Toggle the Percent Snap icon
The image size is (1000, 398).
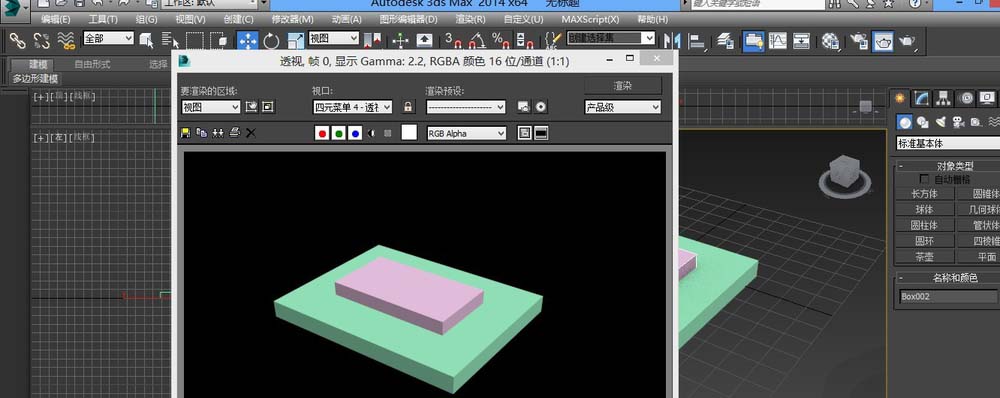[501, 41]
